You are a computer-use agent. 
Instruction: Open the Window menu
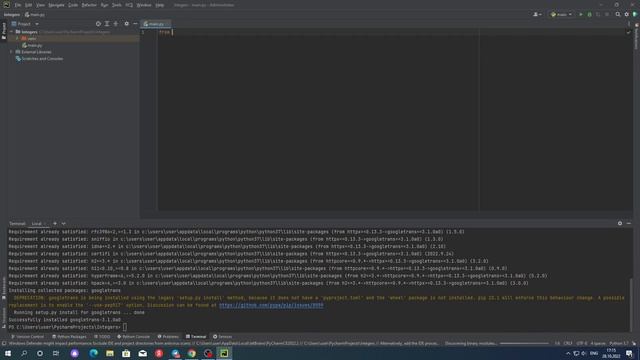(144, 5)
